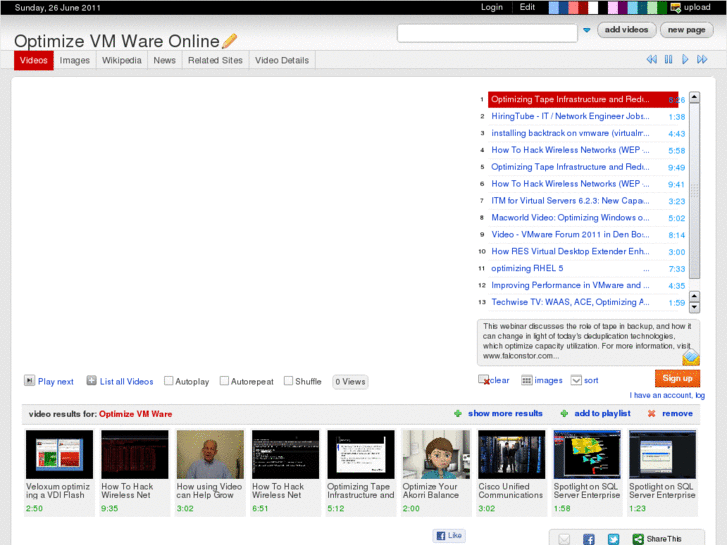This screenshot has height=545, width=727.
Task: Click the pencil edit icon beside the page title
Action: [230, 41]
